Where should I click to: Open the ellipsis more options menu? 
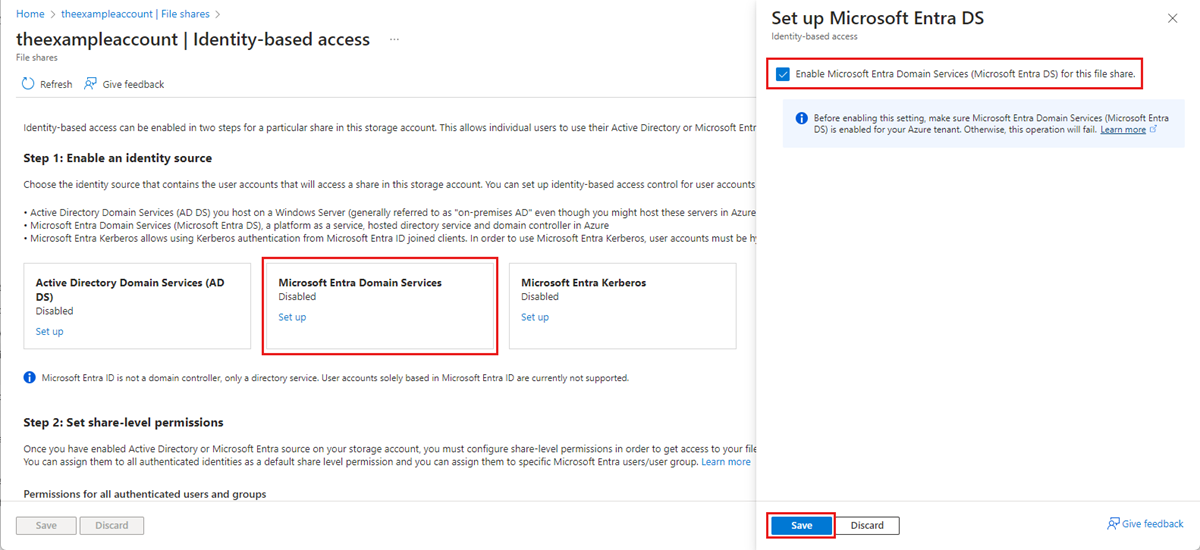(x=394, y=40)
